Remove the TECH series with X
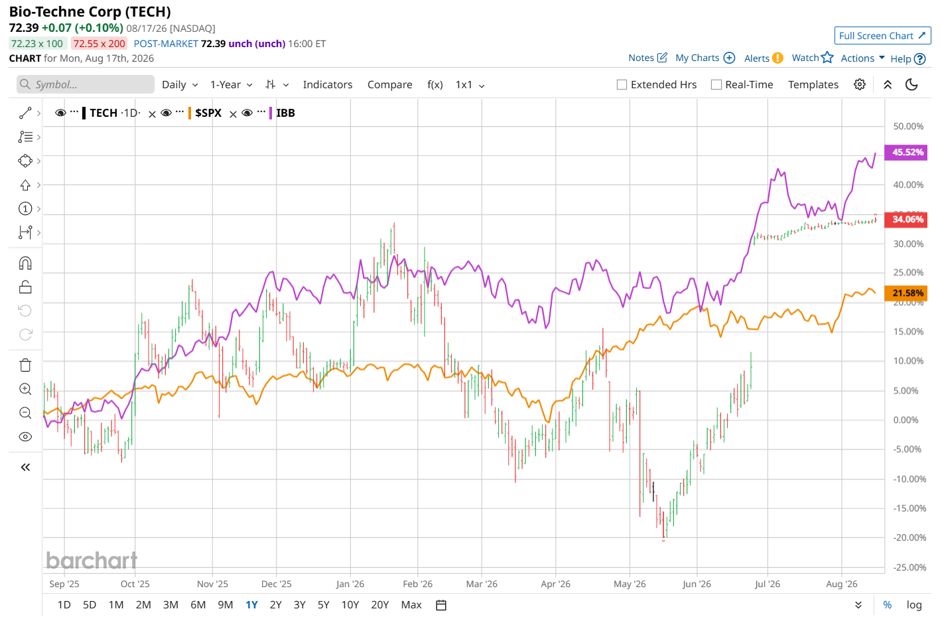Image resolution: width=940 pixels, height=619 pixels. click(152, 114)
